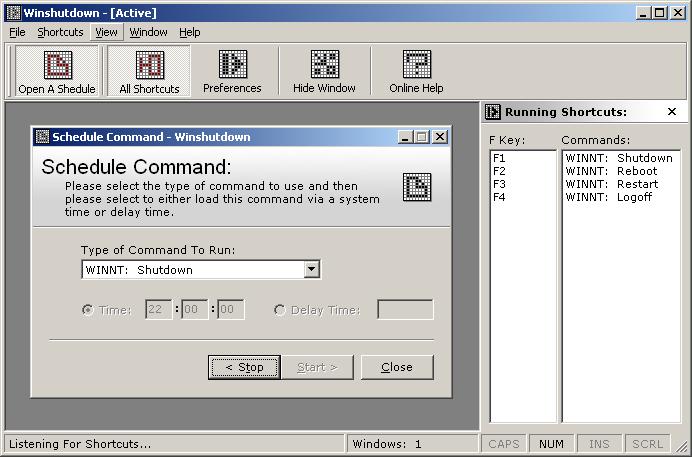Select F1 in the F Key list
692x457 pixels.
coord(523,158)
